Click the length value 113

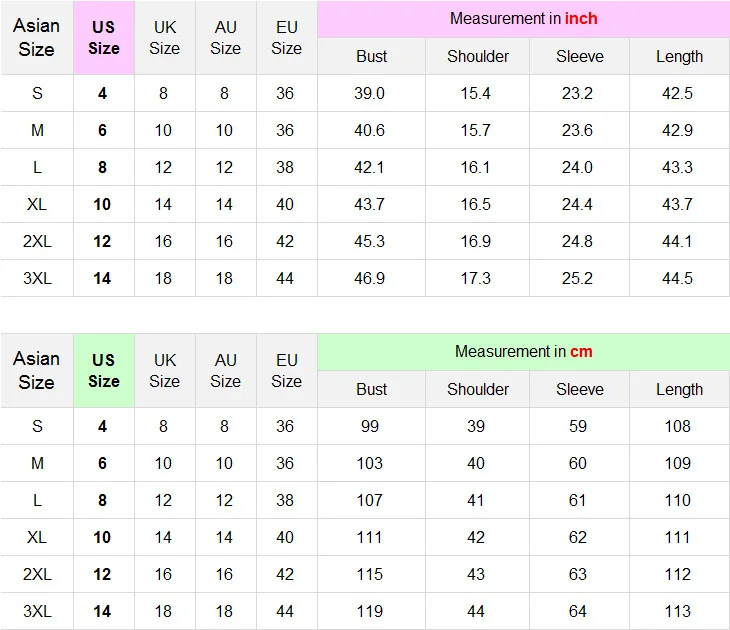point(678,611)
